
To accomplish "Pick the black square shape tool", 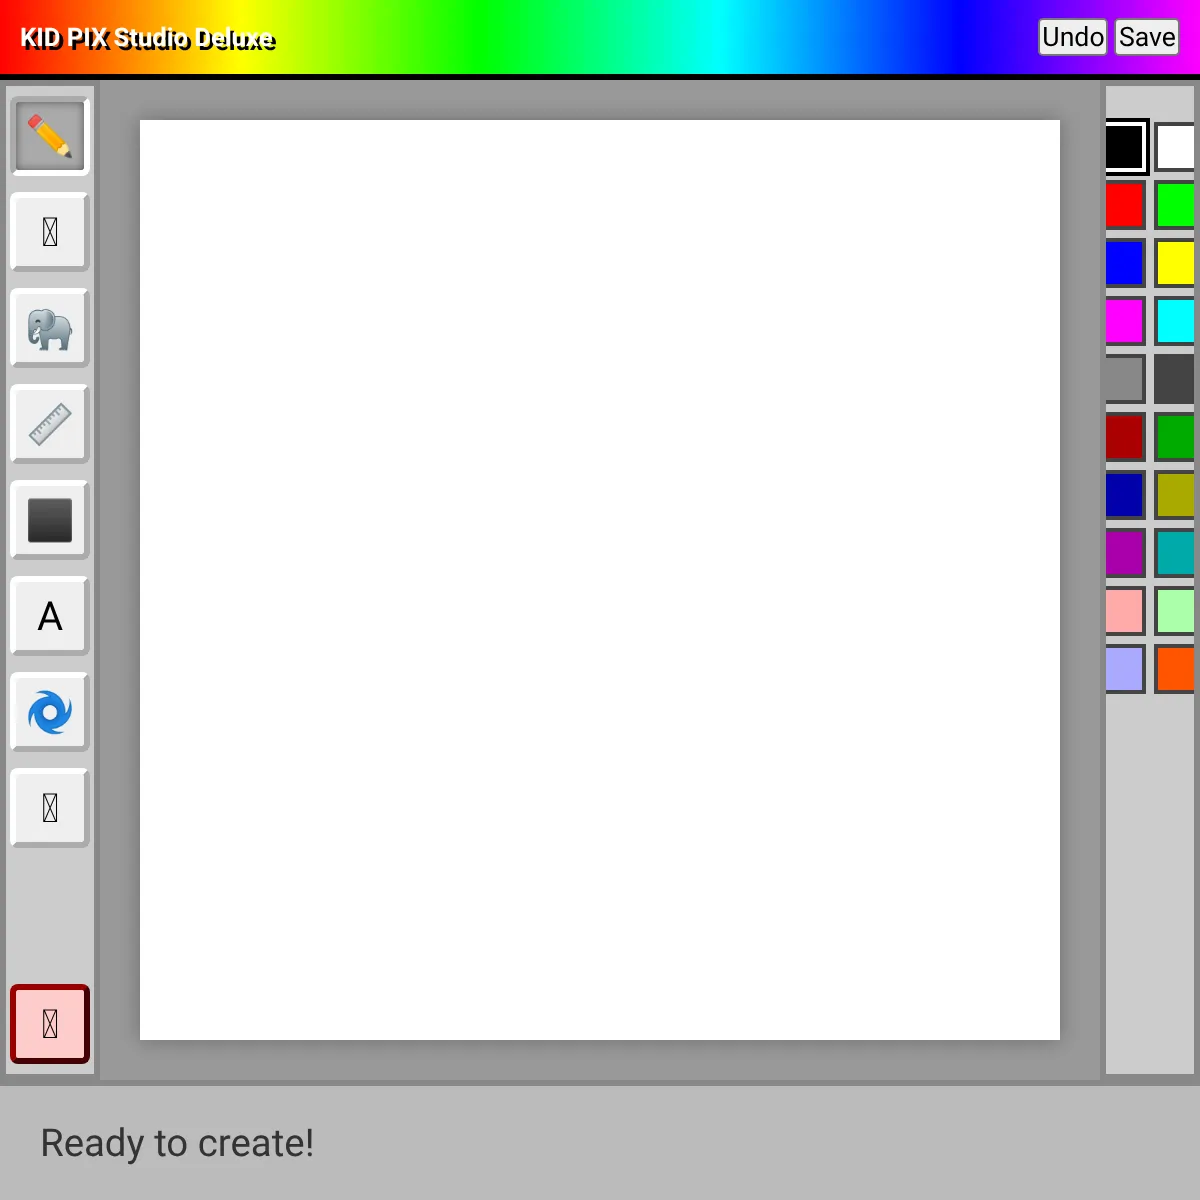I will pyautogui.click(x=50, y=520).
